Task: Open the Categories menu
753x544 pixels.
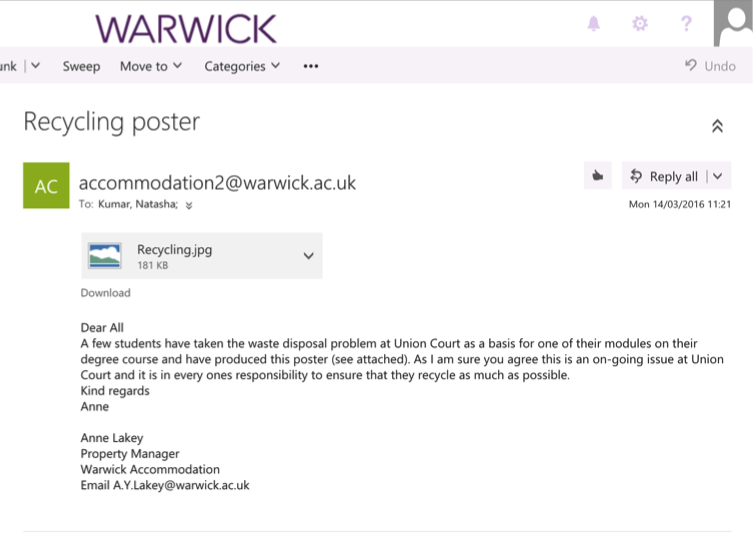Action: [x=242, y=66]
